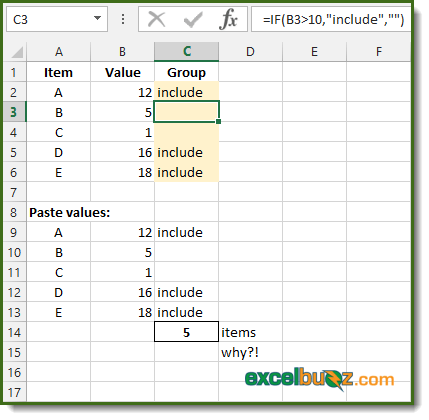This screenshot has width=429, height=420.
Task: Select the Group header cell
Action: (x=186, y=72)
